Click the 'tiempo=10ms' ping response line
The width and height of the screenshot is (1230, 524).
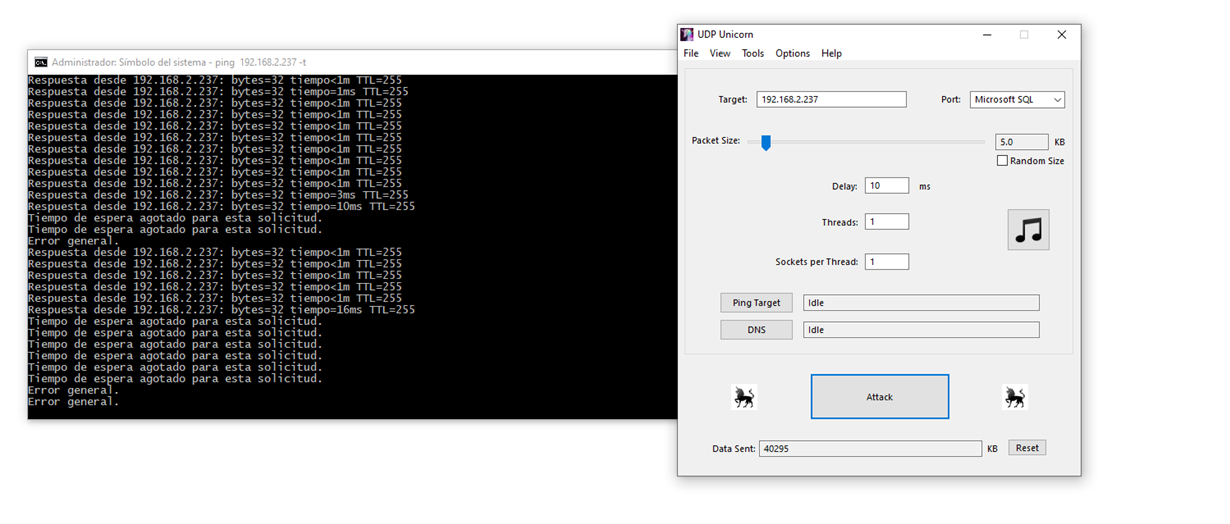coord(221,207)
